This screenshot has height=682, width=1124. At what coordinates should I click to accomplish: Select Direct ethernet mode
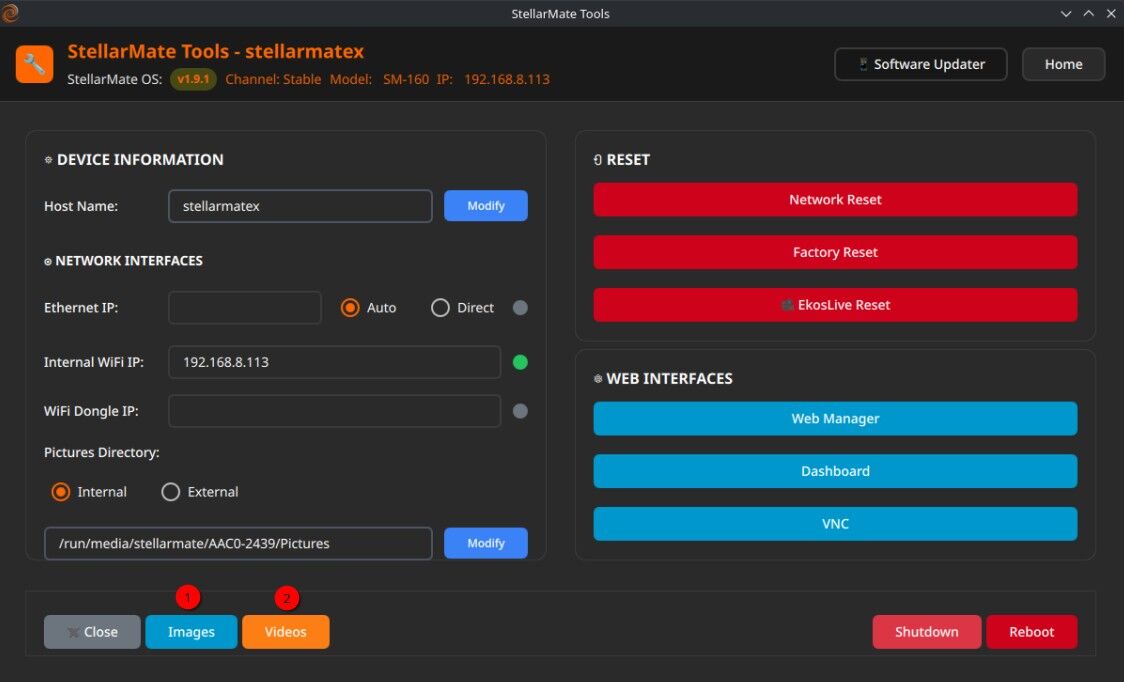440,308
